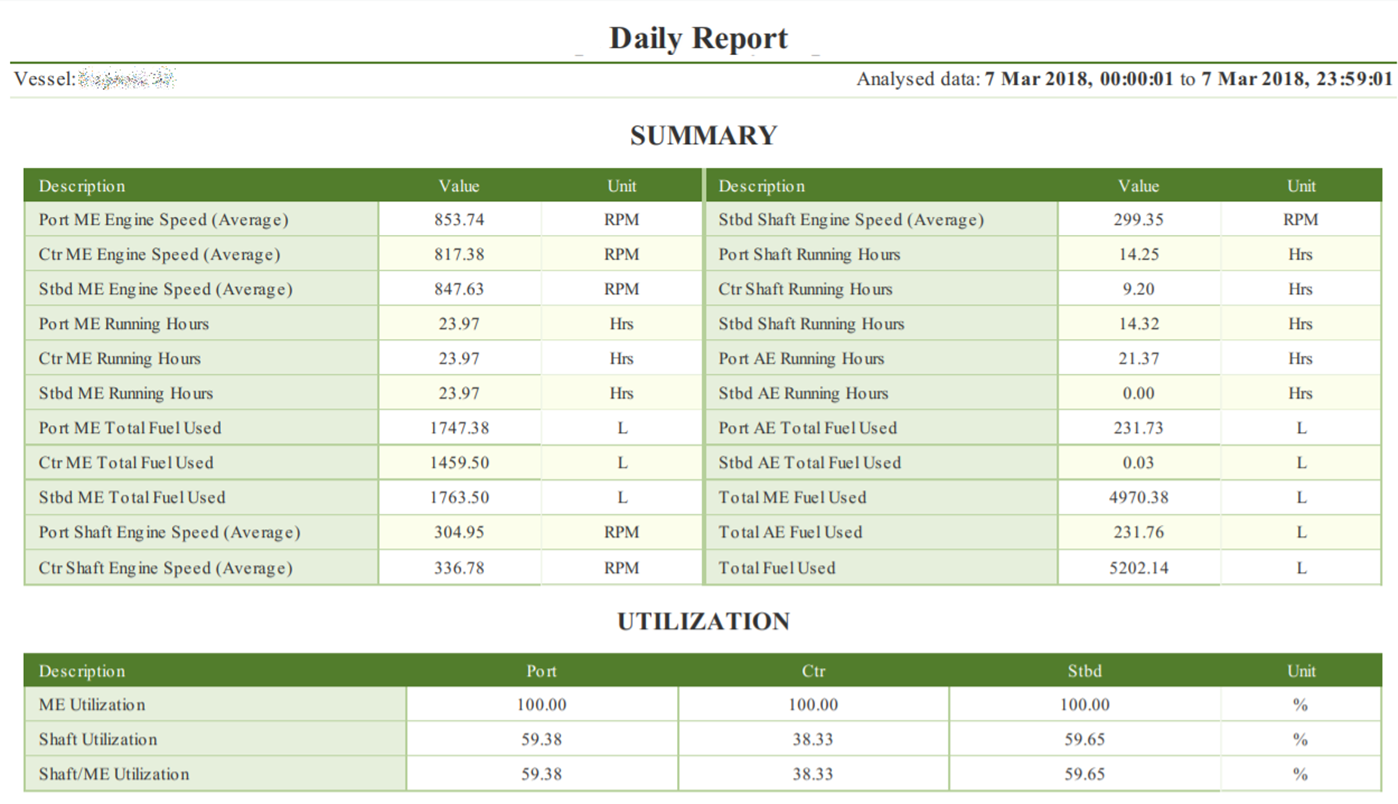Click the SUMMARY section heading
Image resolution: width=1398 pixels, height=804 pixels.
coord(703,135)
